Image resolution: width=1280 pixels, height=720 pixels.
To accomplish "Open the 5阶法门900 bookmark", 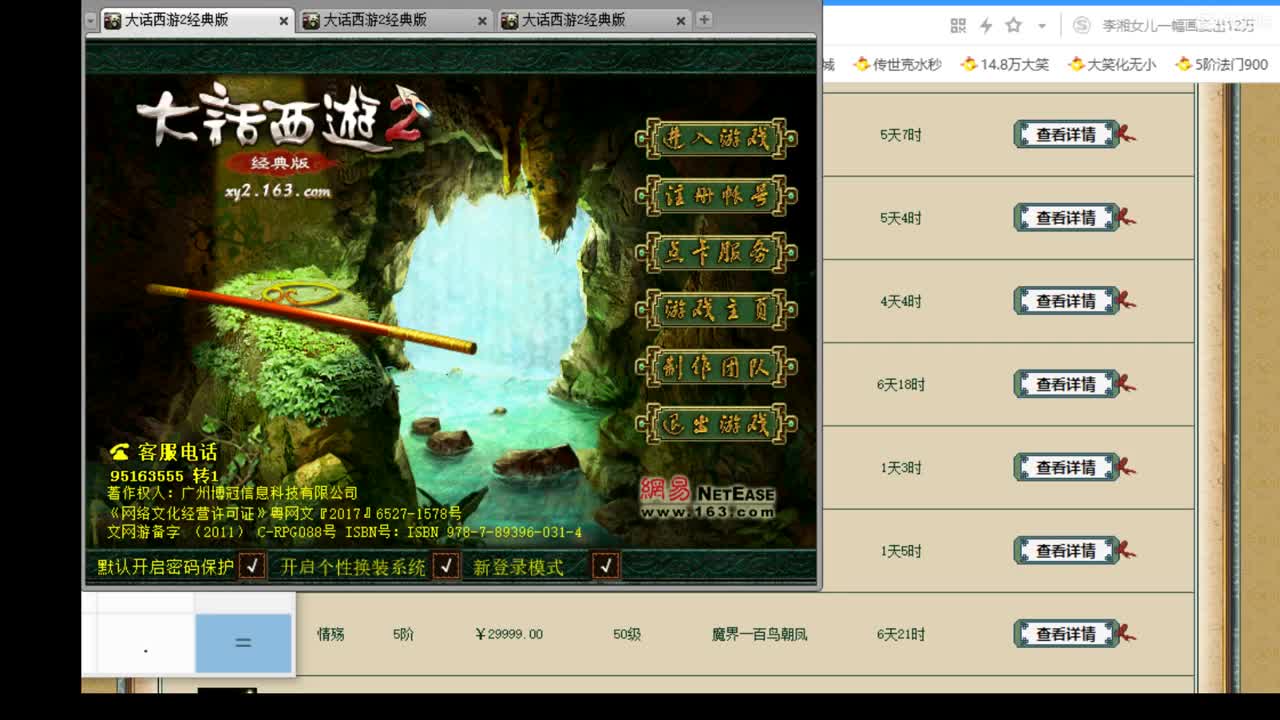I will click(x=1221, y=64).
